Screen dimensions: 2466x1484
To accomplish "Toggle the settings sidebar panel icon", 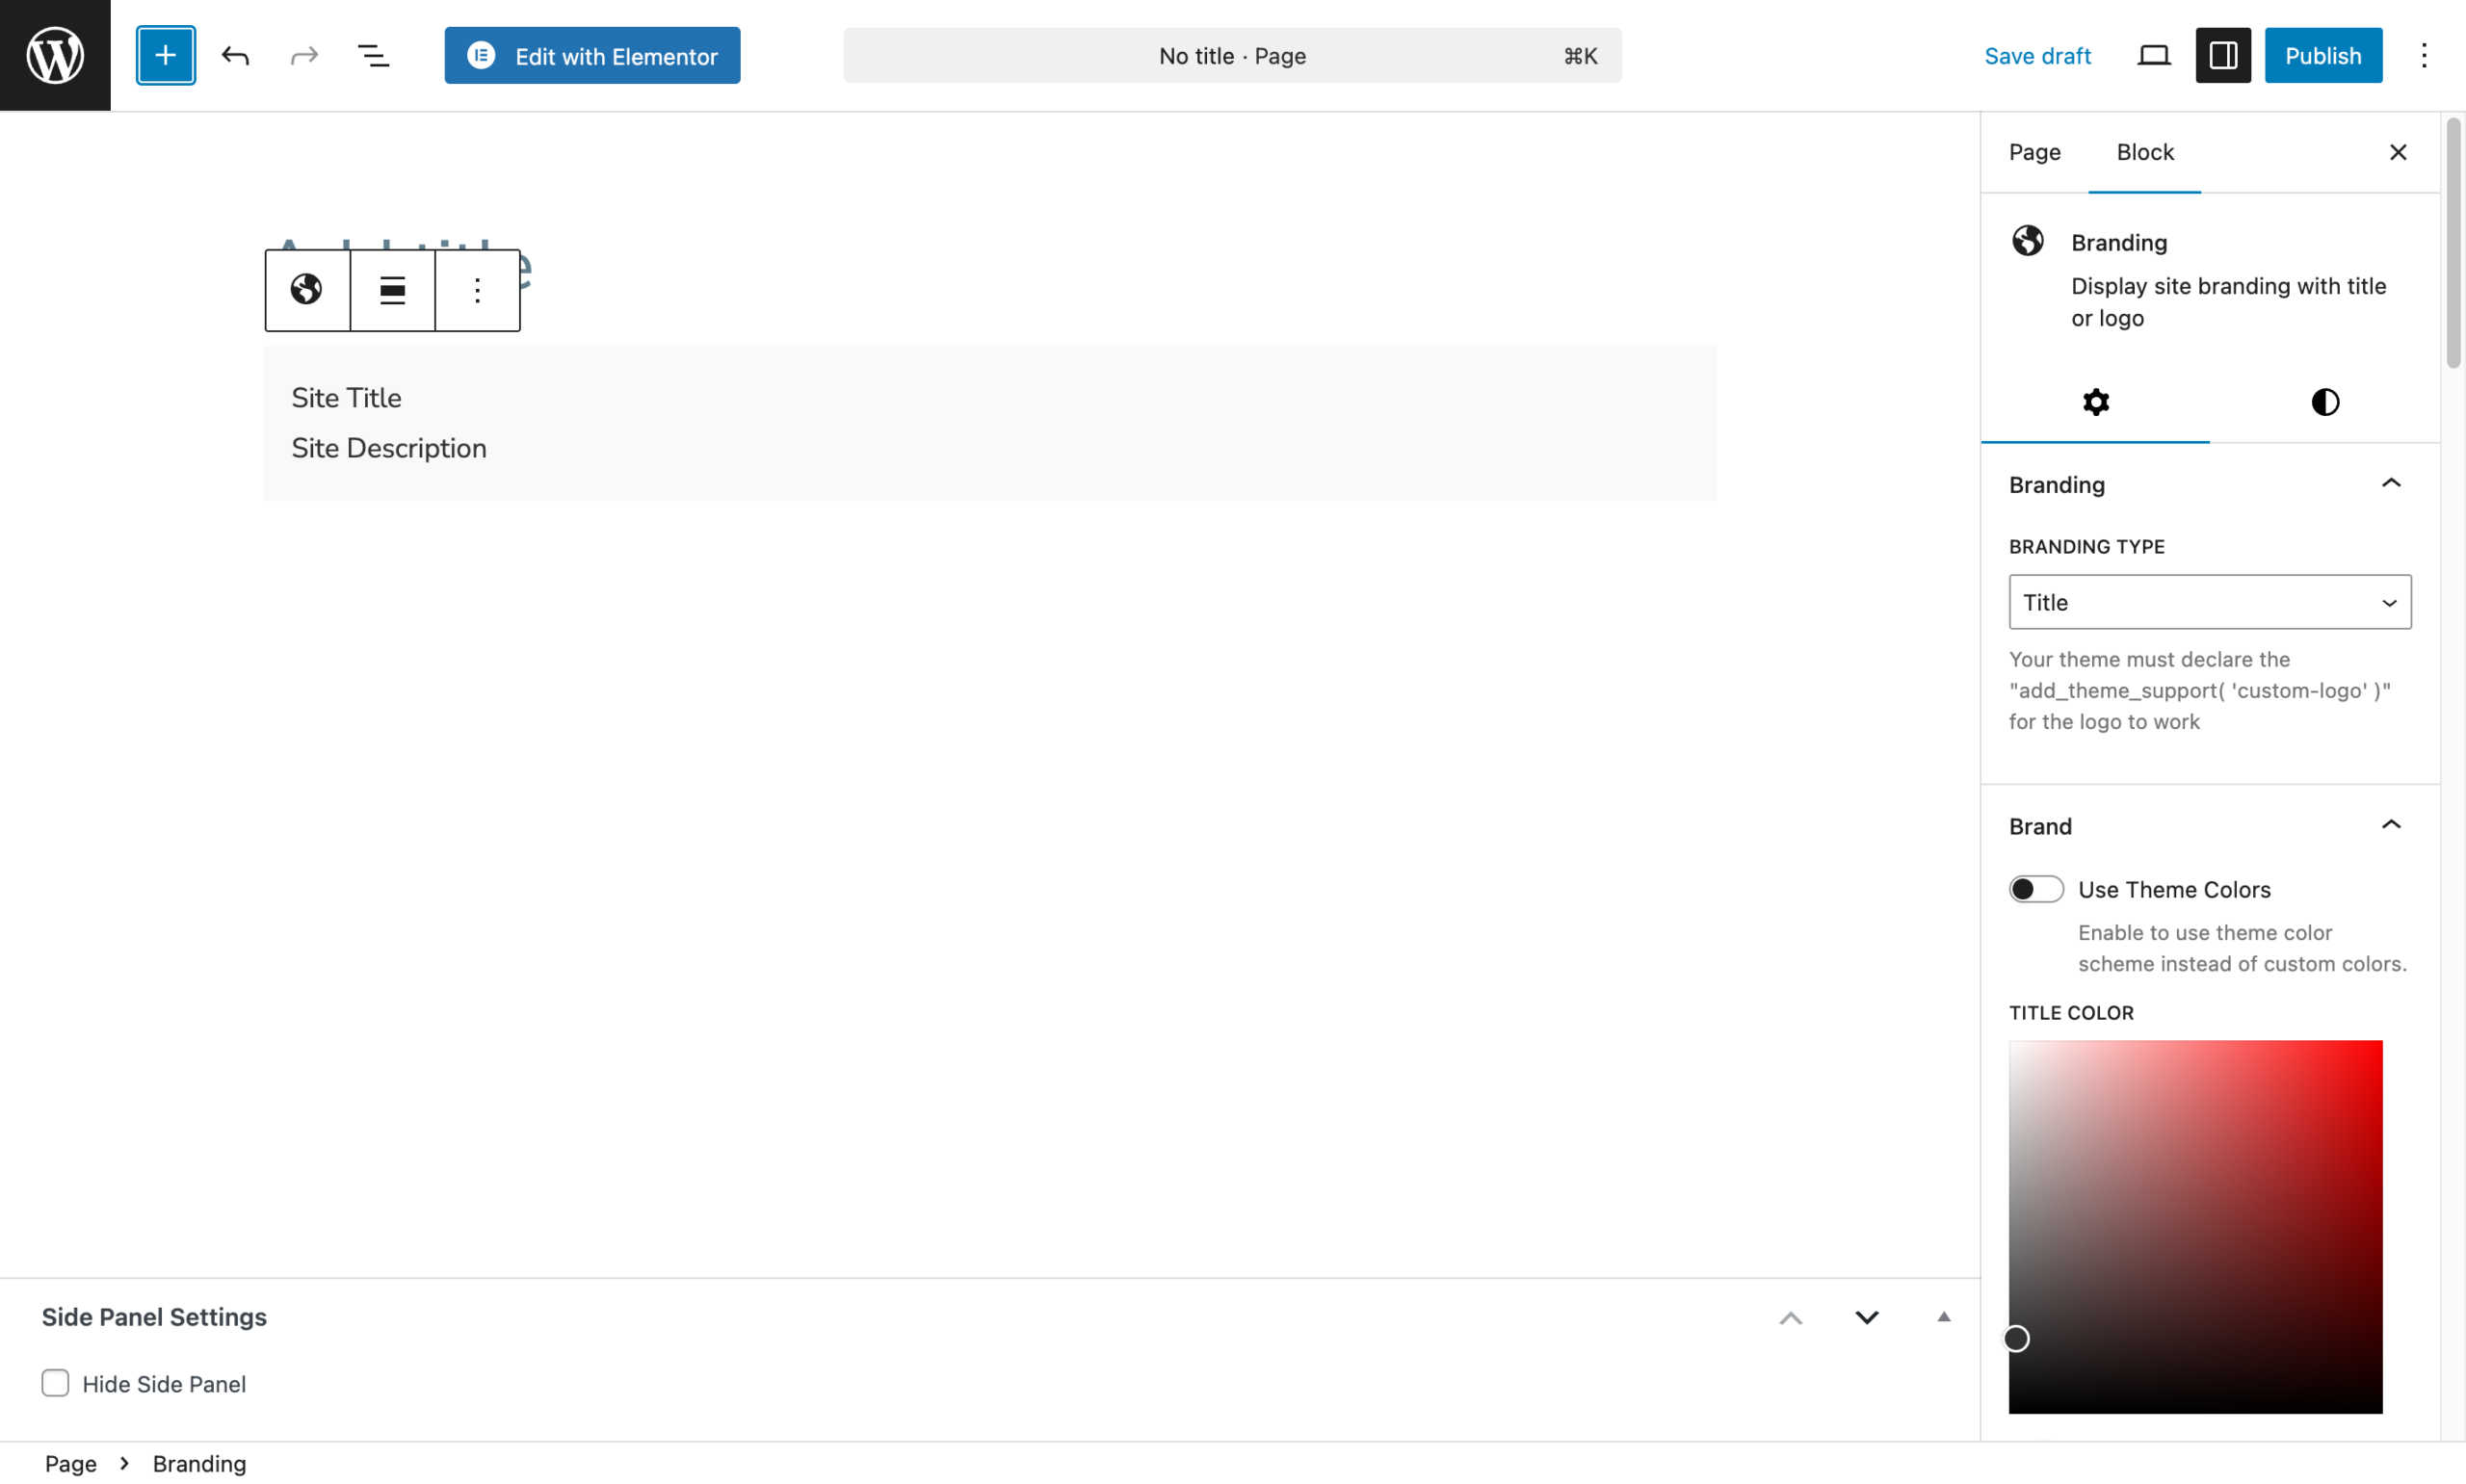I will coord(2222,55).
